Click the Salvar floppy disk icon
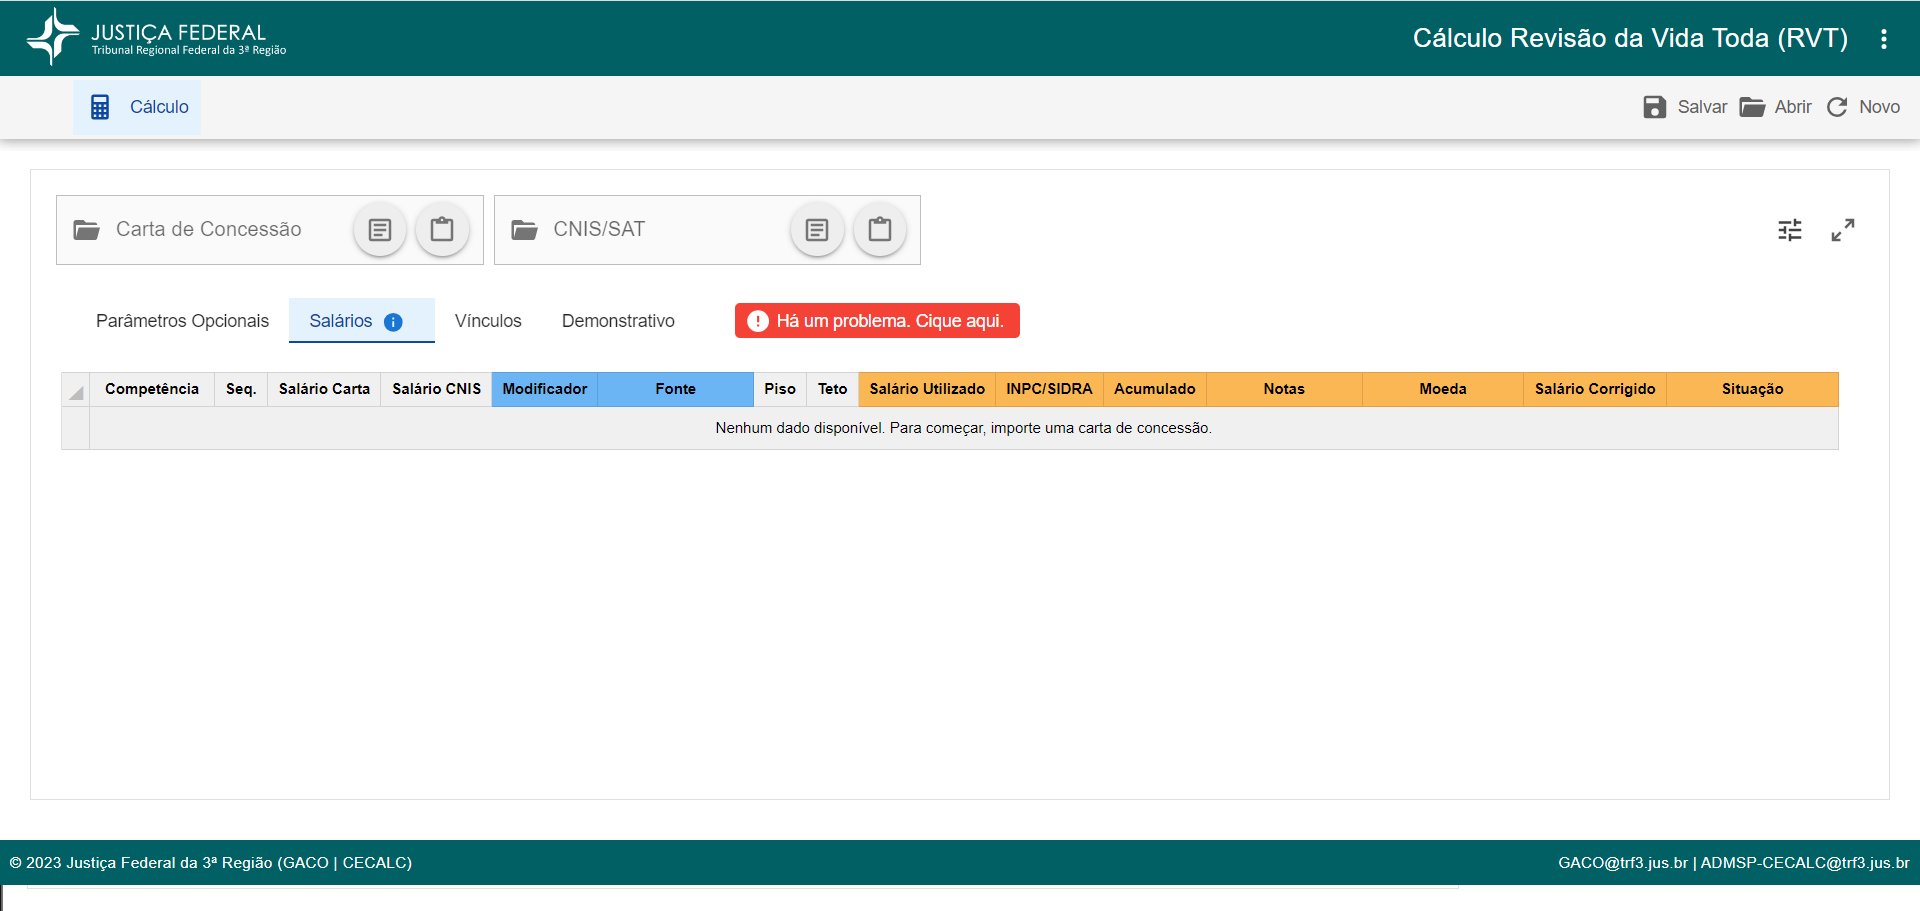This screenshot has width=1920, height=911. coord(1655,107)
